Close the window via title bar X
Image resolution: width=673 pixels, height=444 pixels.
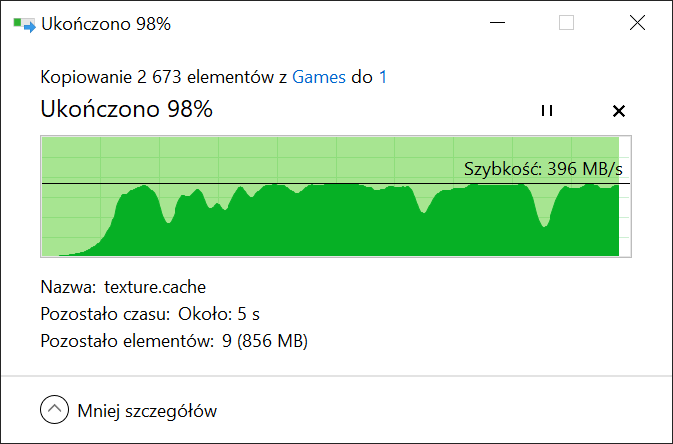tap(637, 23)
